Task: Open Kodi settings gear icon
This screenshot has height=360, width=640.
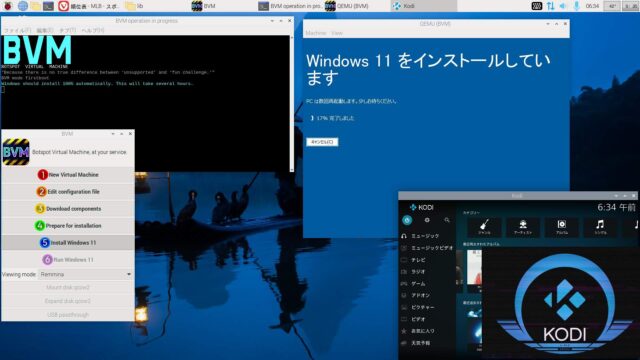Action: [x=427, y=220]
